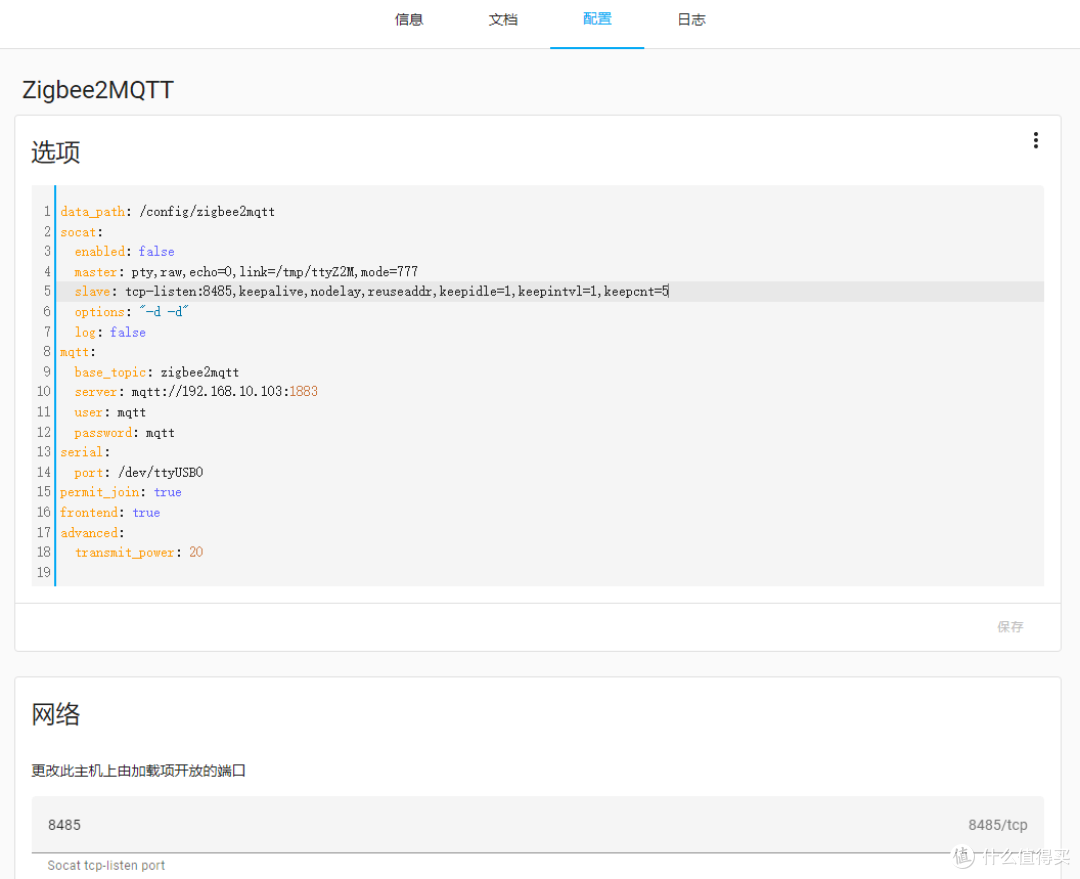Click the frontend true value

[146, 513]
